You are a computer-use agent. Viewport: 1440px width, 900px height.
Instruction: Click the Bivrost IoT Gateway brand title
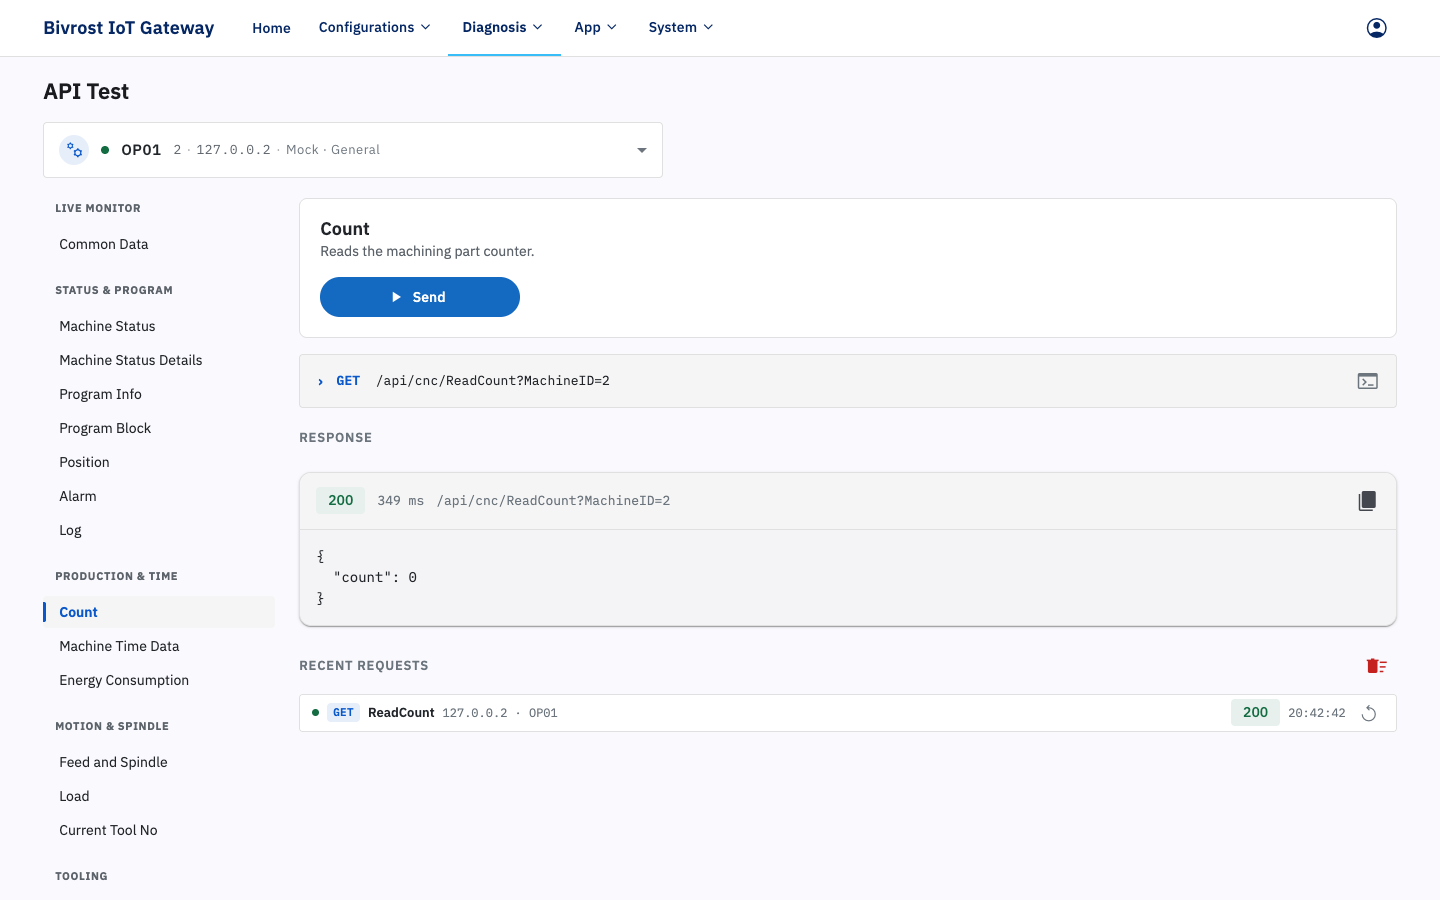point(129,28)
